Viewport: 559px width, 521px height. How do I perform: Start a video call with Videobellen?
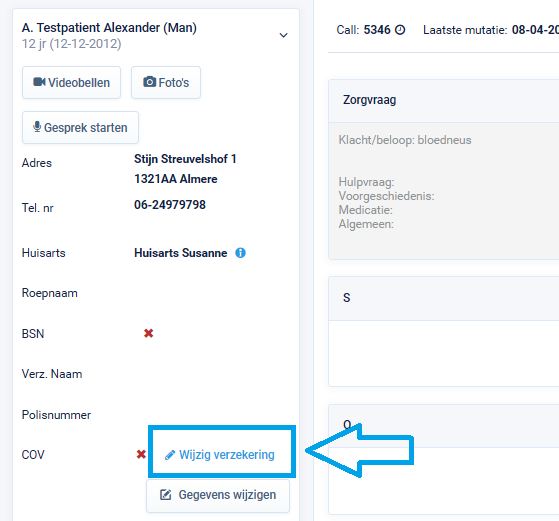coord(71,82)
